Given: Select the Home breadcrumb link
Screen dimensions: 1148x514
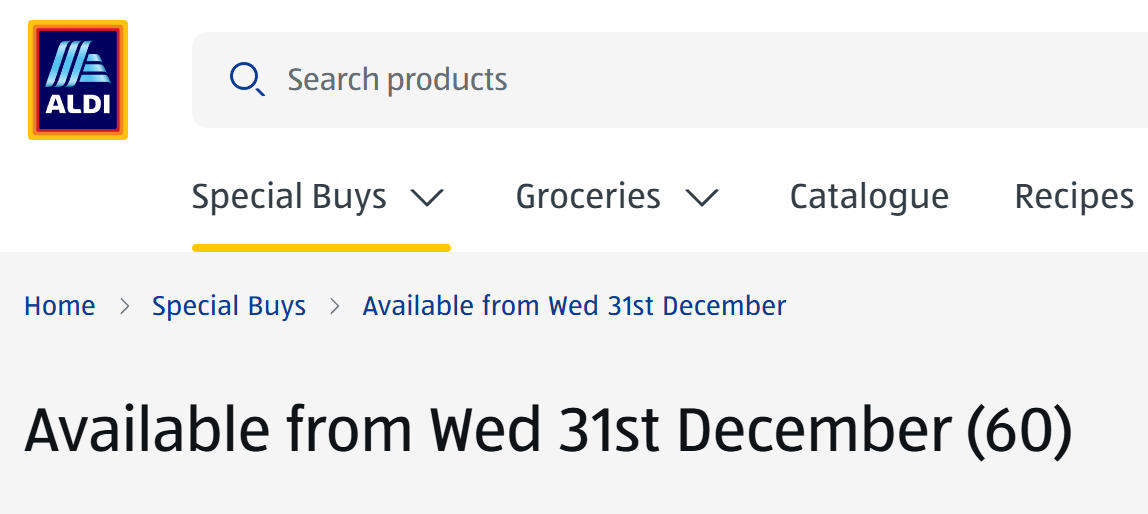Looking at the screenshot, I should [60, 306].
